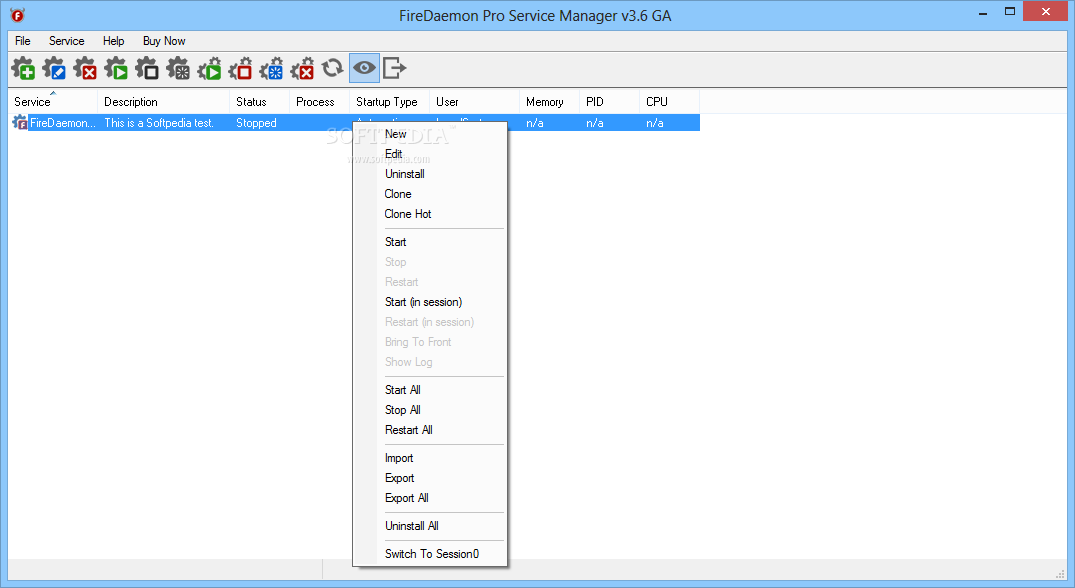Click the 'n/a' value under Memory
This screenshot has width=1075, height=588.
(x=535, y=123)
